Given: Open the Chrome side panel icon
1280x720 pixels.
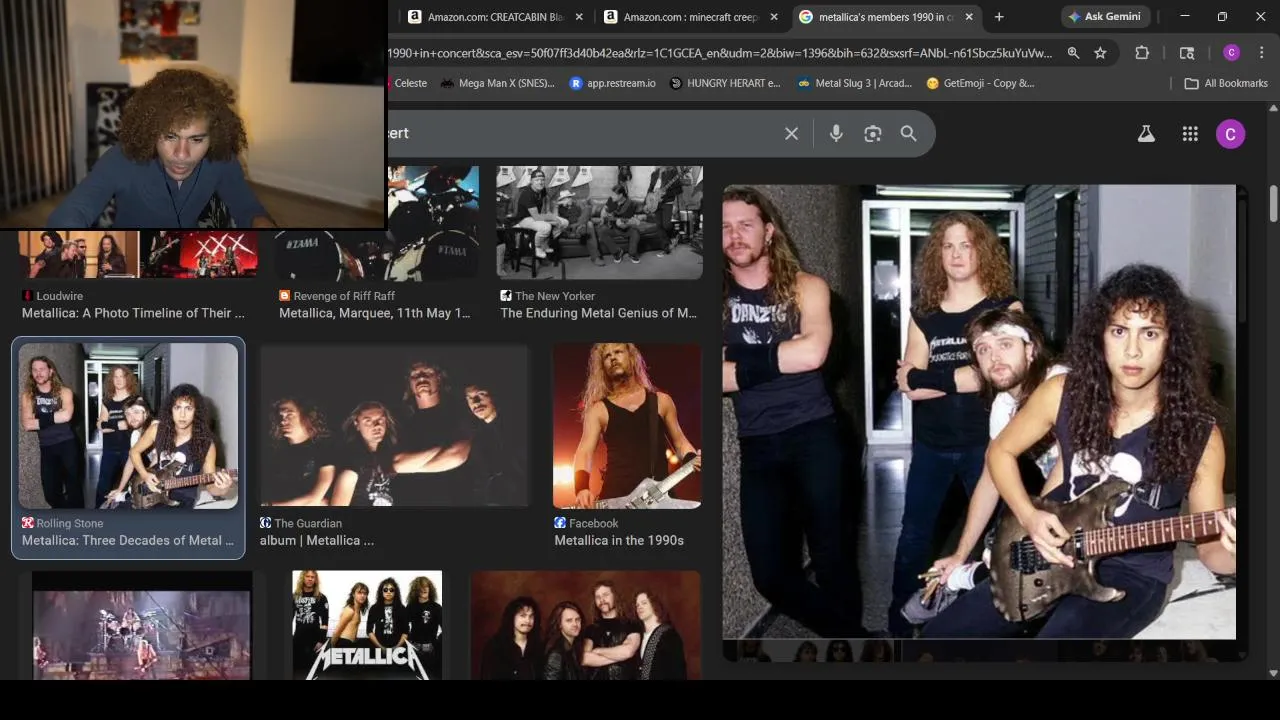Looking at the screenshot, I should click(x=1187, y=53).
